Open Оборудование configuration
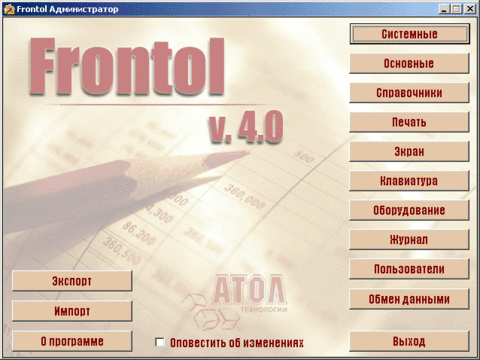Screen dimensions: 480x360 point(409,210)
